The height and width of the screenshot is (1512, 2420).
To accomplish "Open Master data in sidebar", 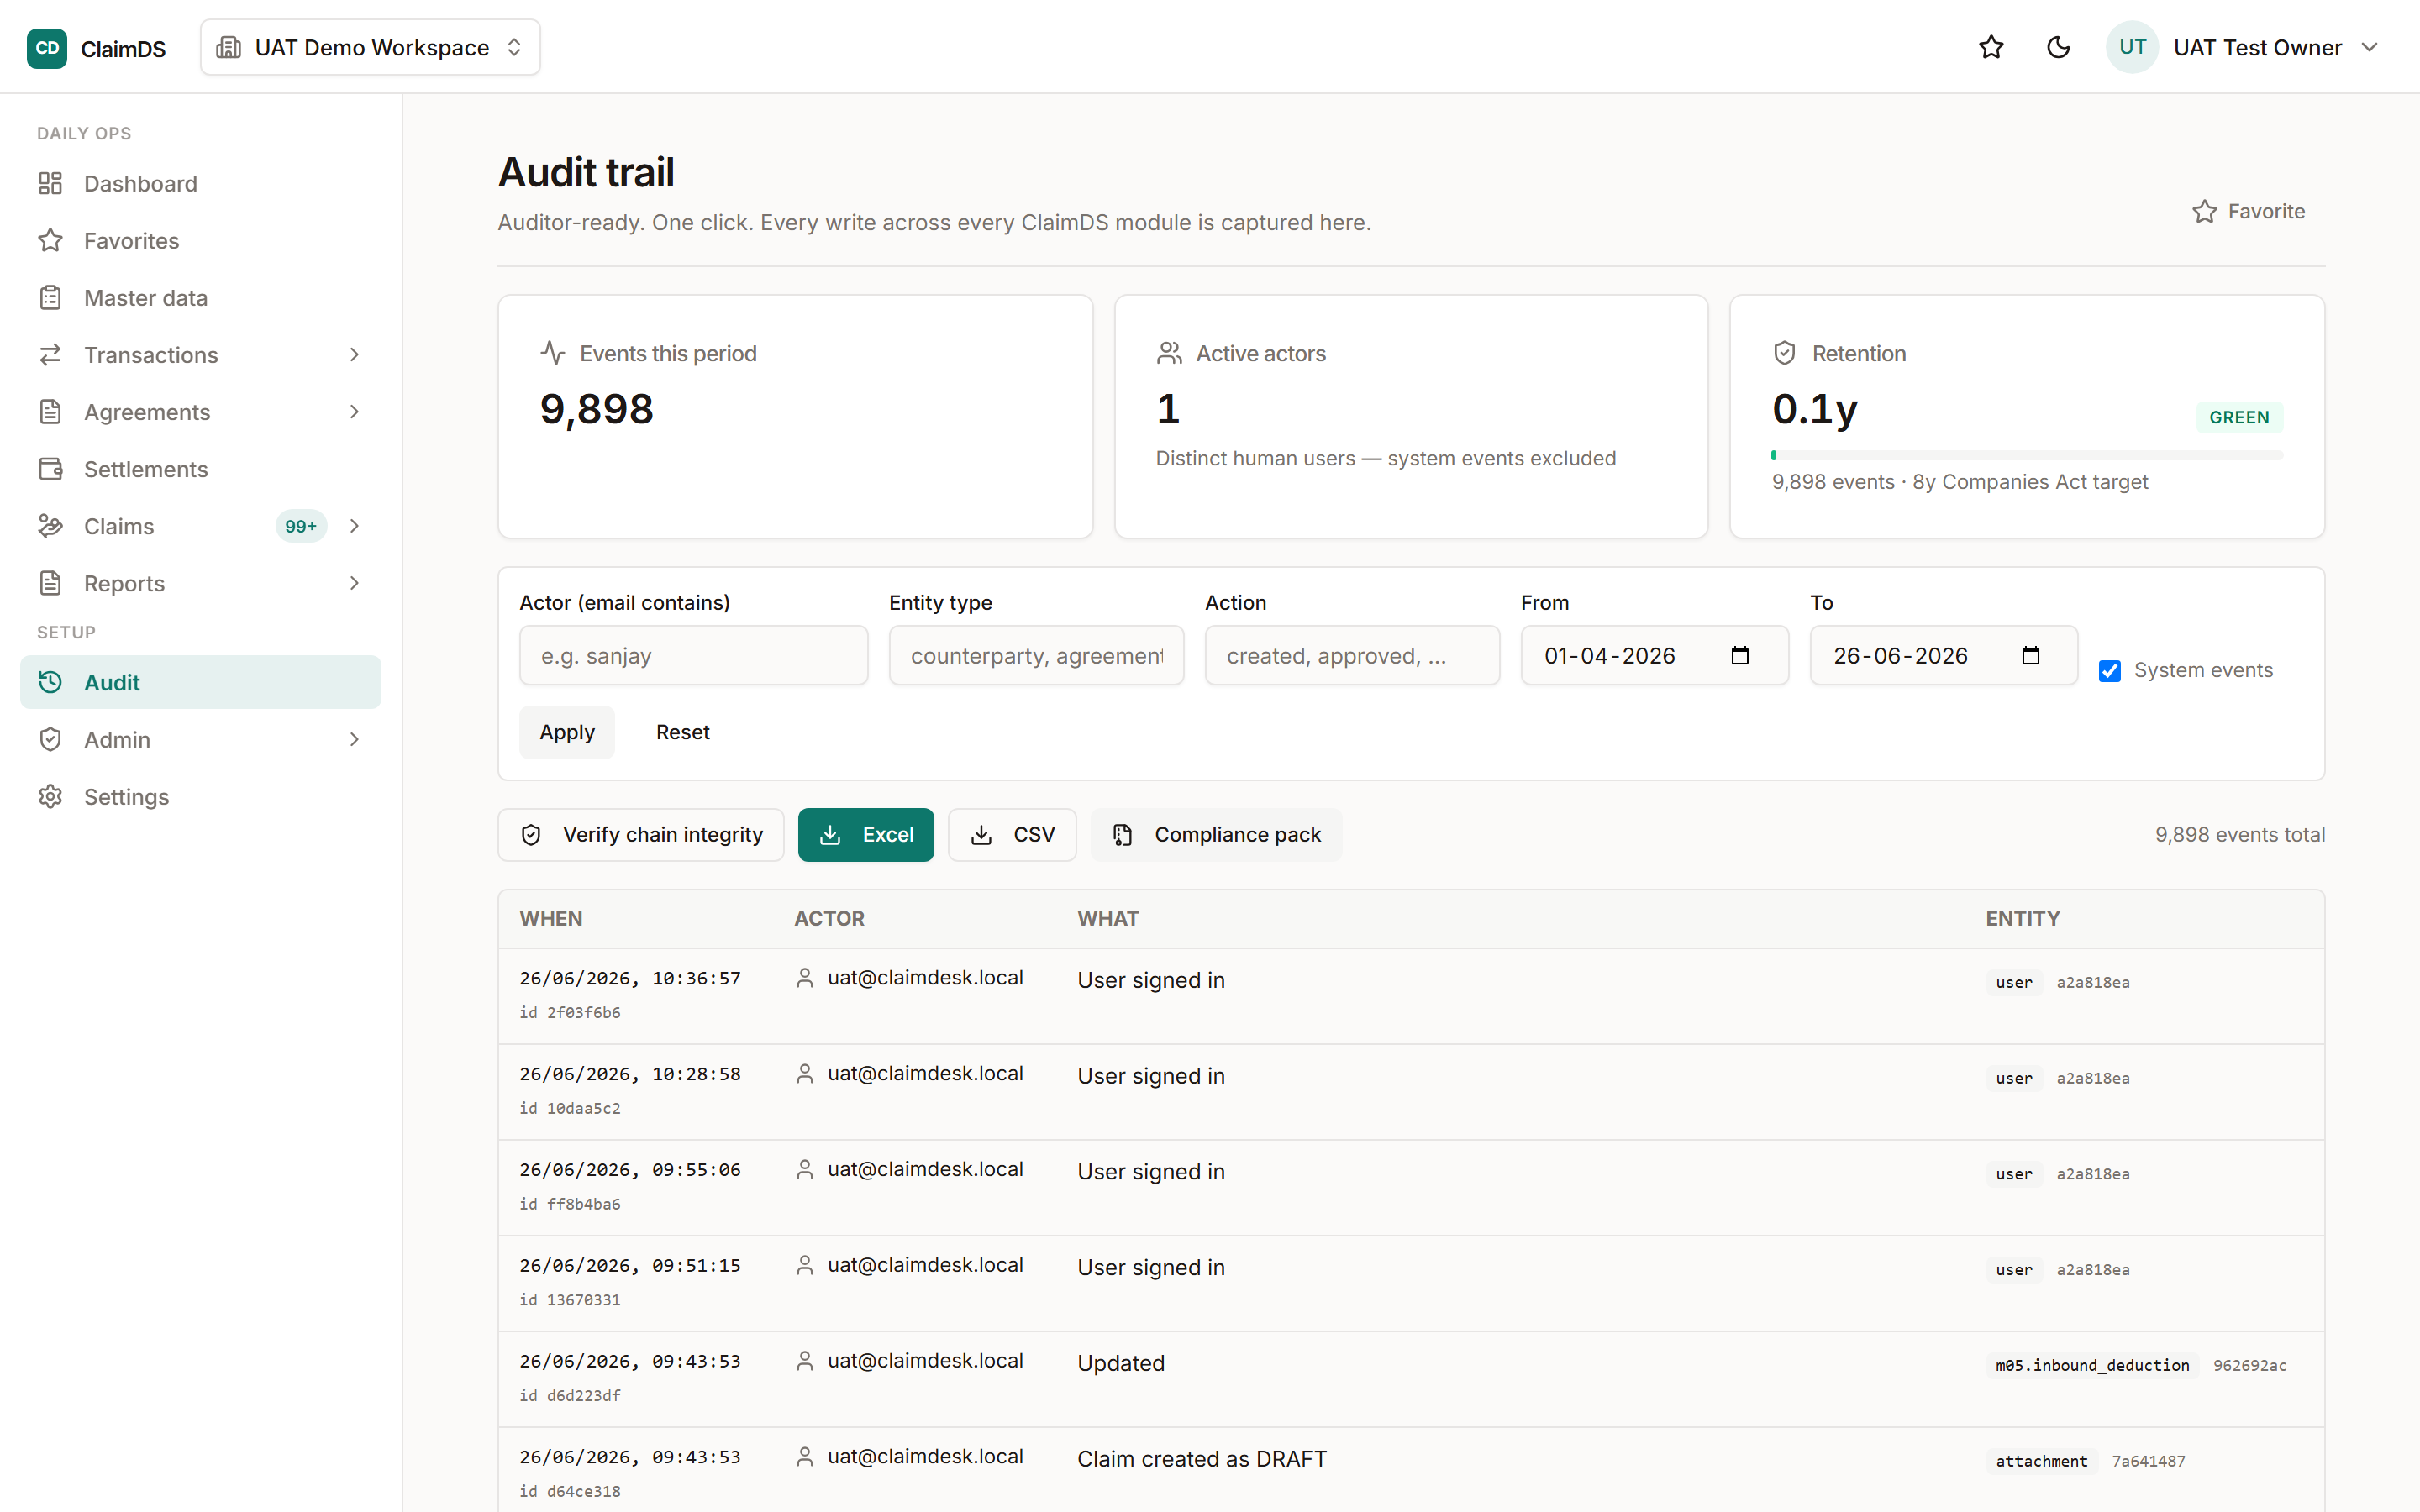I will (x=200, y=297).
